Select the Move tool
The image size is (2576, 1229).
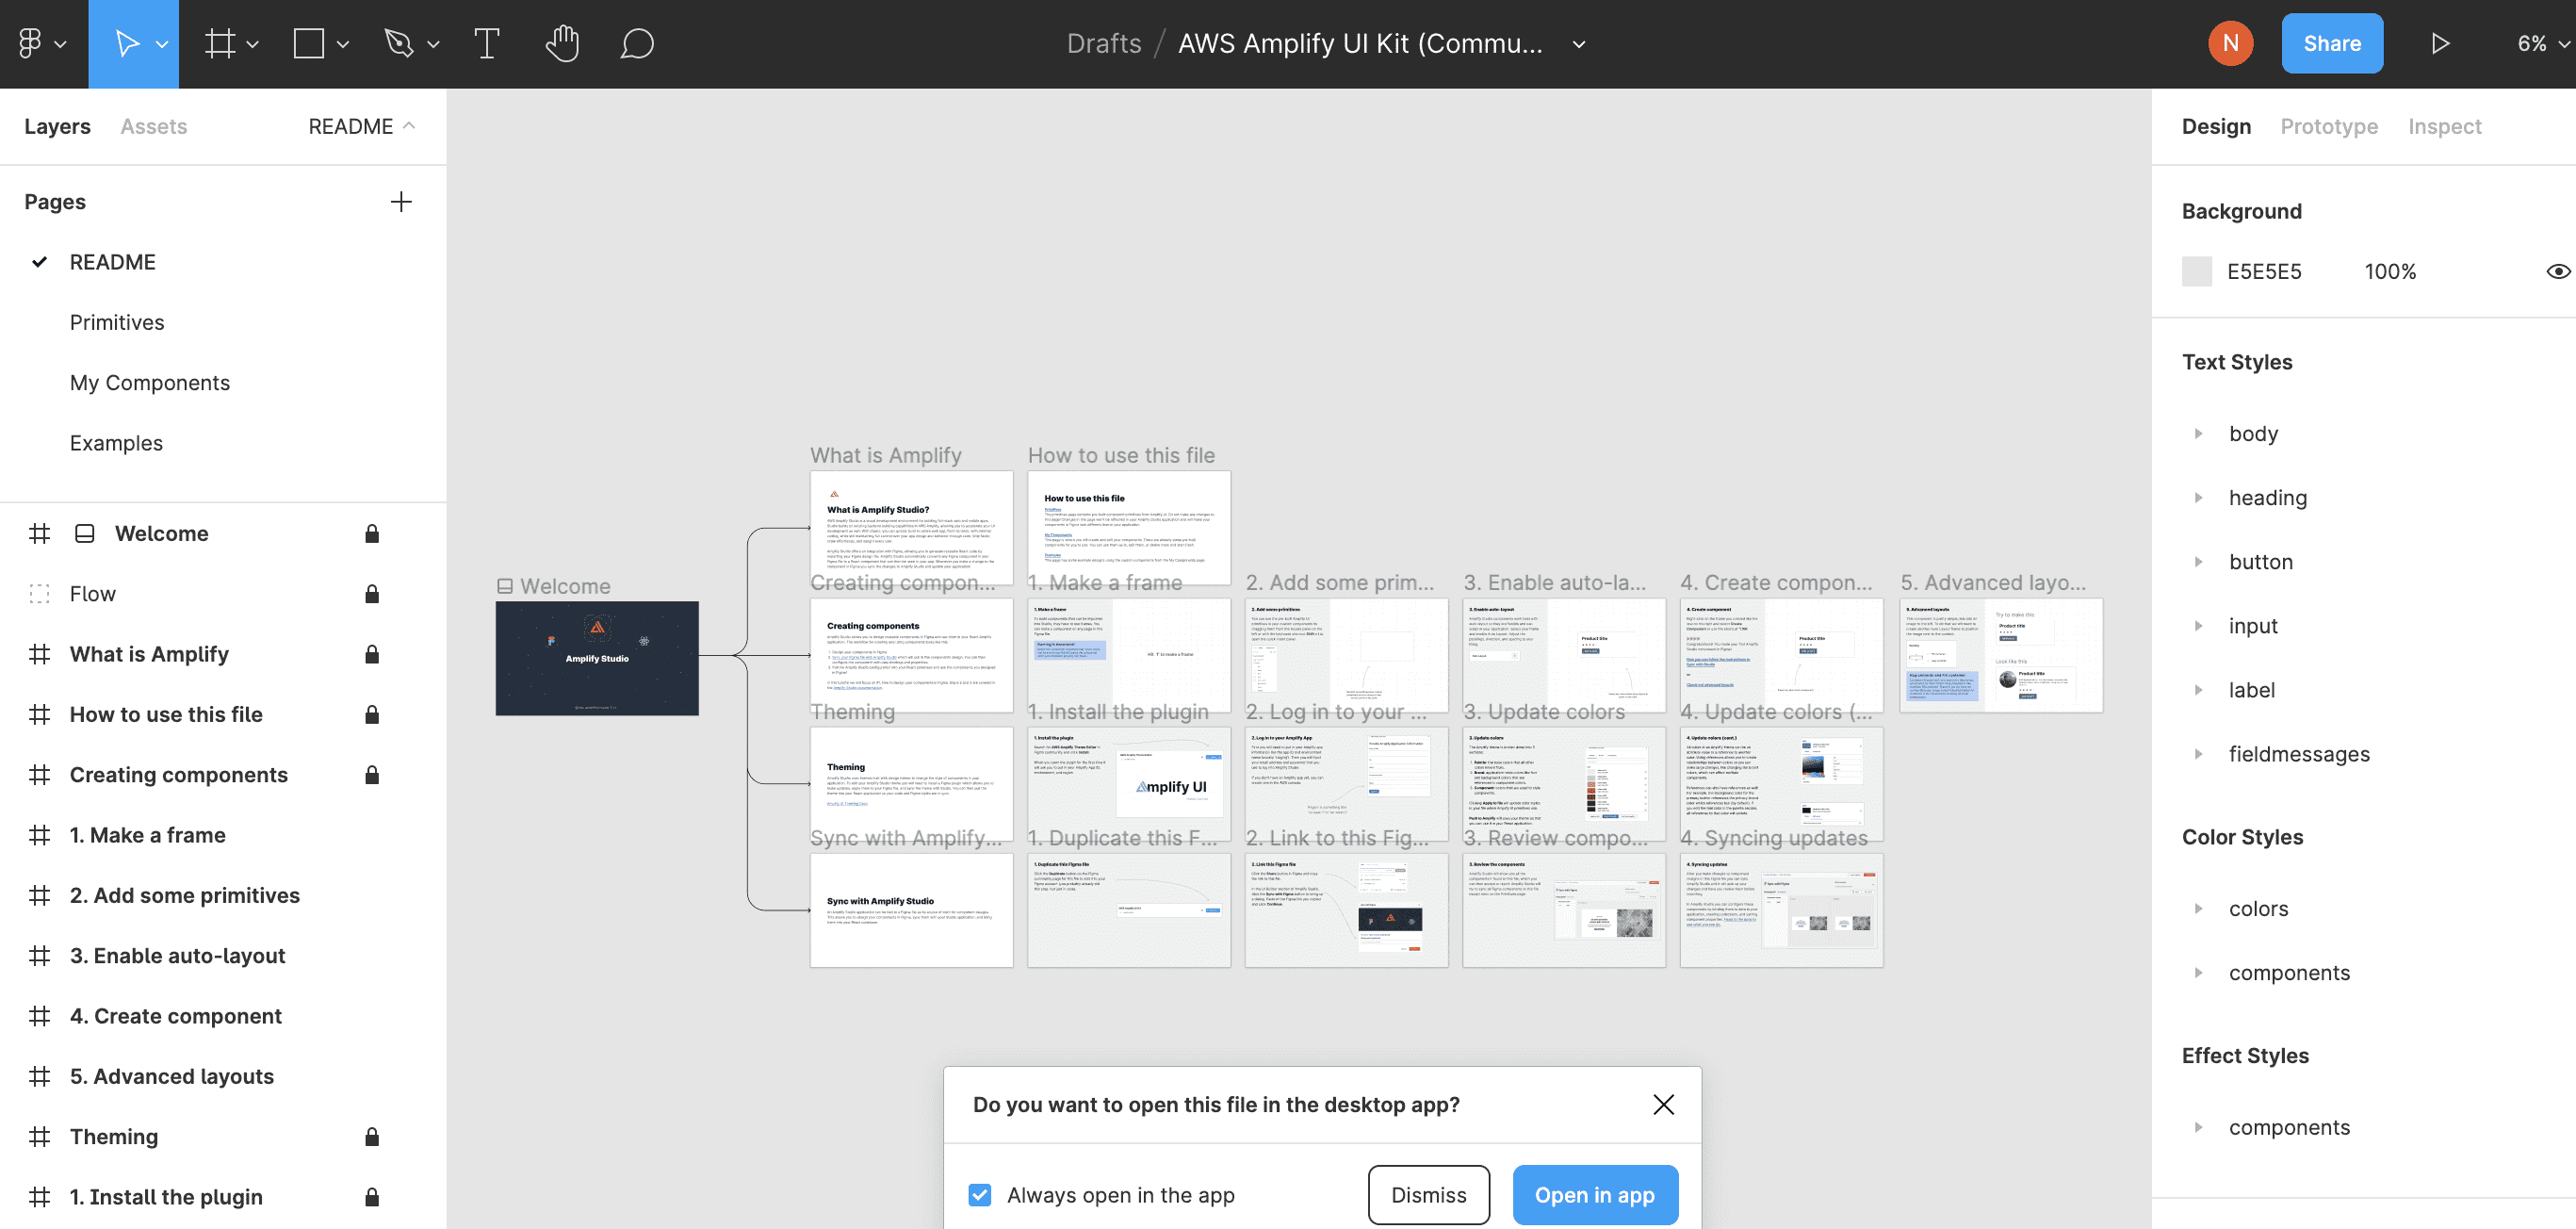(125, 43)
